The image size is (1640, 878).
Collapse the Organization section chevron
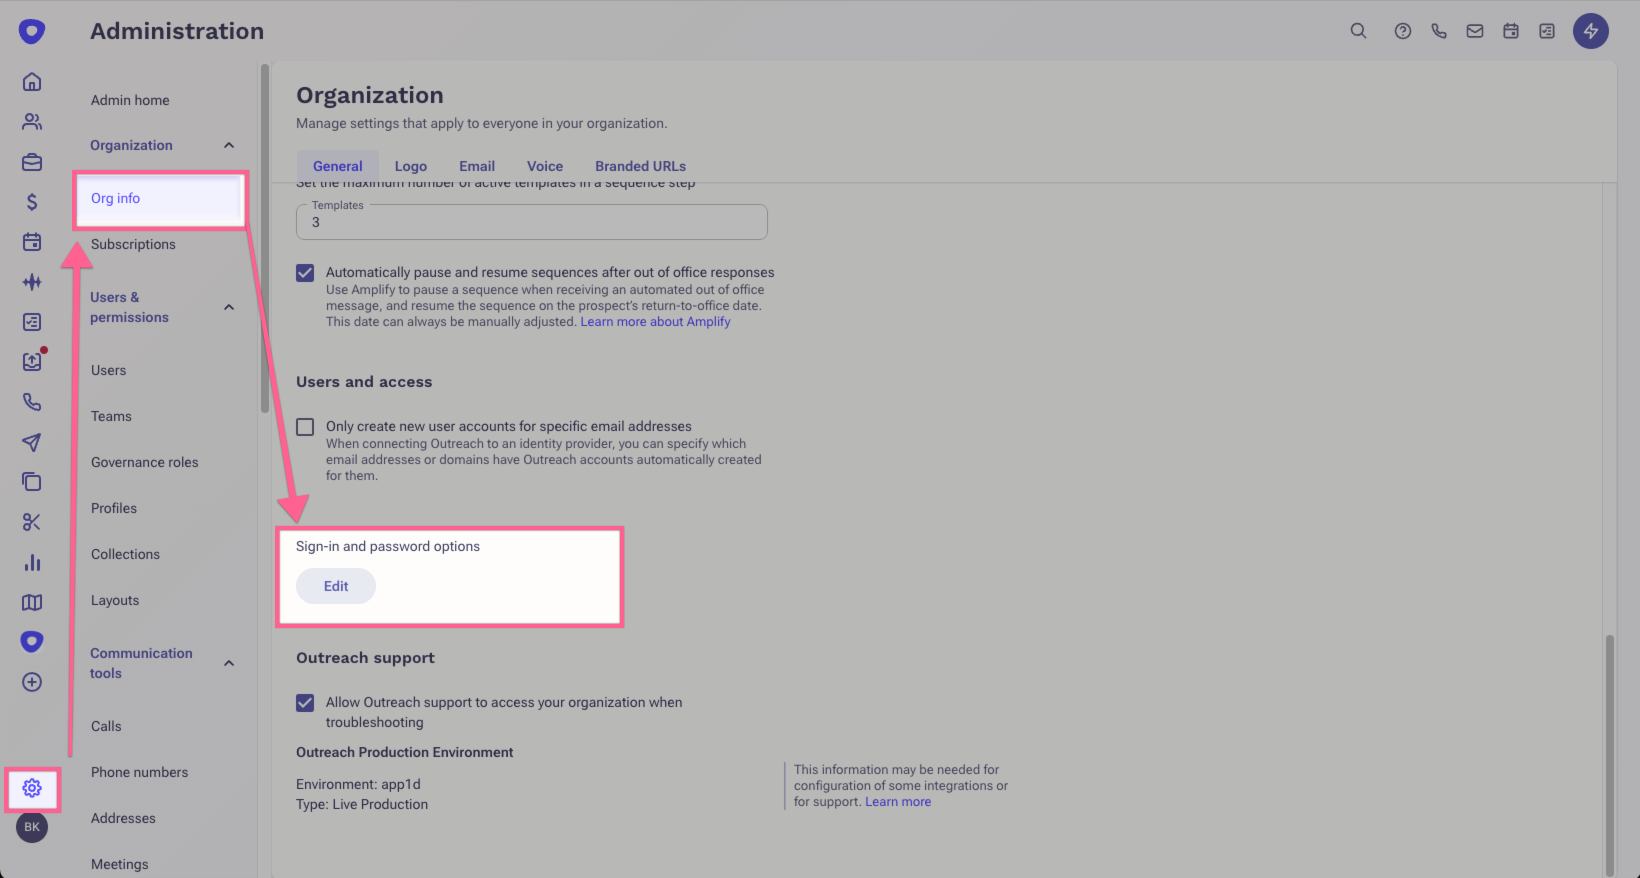(229, 146)
